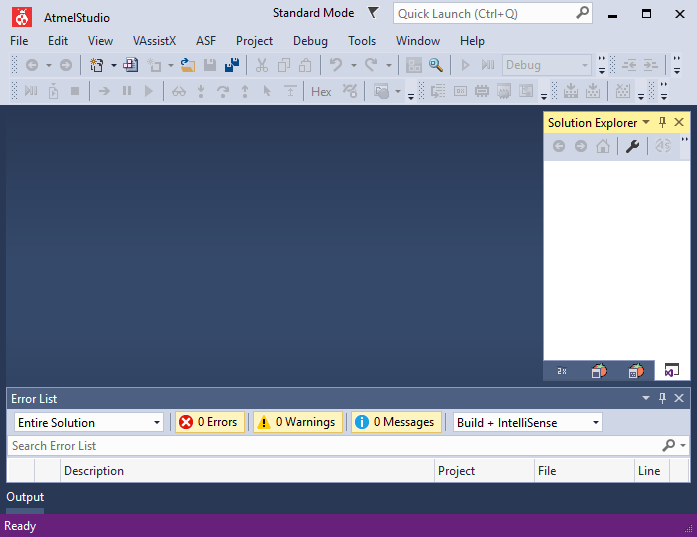Open Solution Explorer properties wrench icon
The height and width of the screenshot is (537, 697).
click(632, 146)
